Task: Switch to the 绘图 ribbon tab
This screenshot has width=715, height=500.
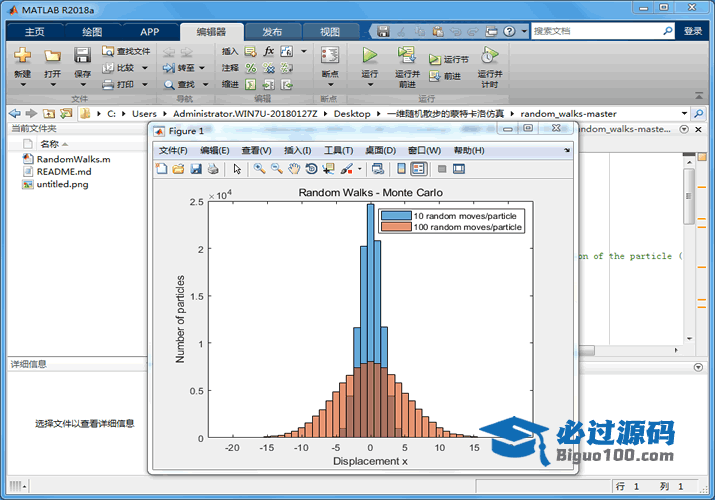Action: click(x=92, y=31)
